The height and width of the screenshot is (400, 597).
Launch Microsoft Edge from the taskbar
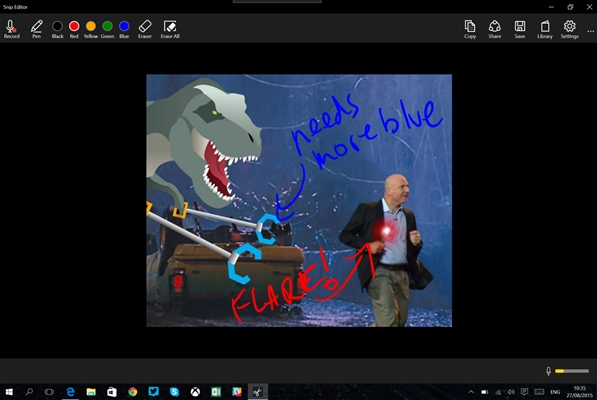pyautogui.click(x=70, y=392)
